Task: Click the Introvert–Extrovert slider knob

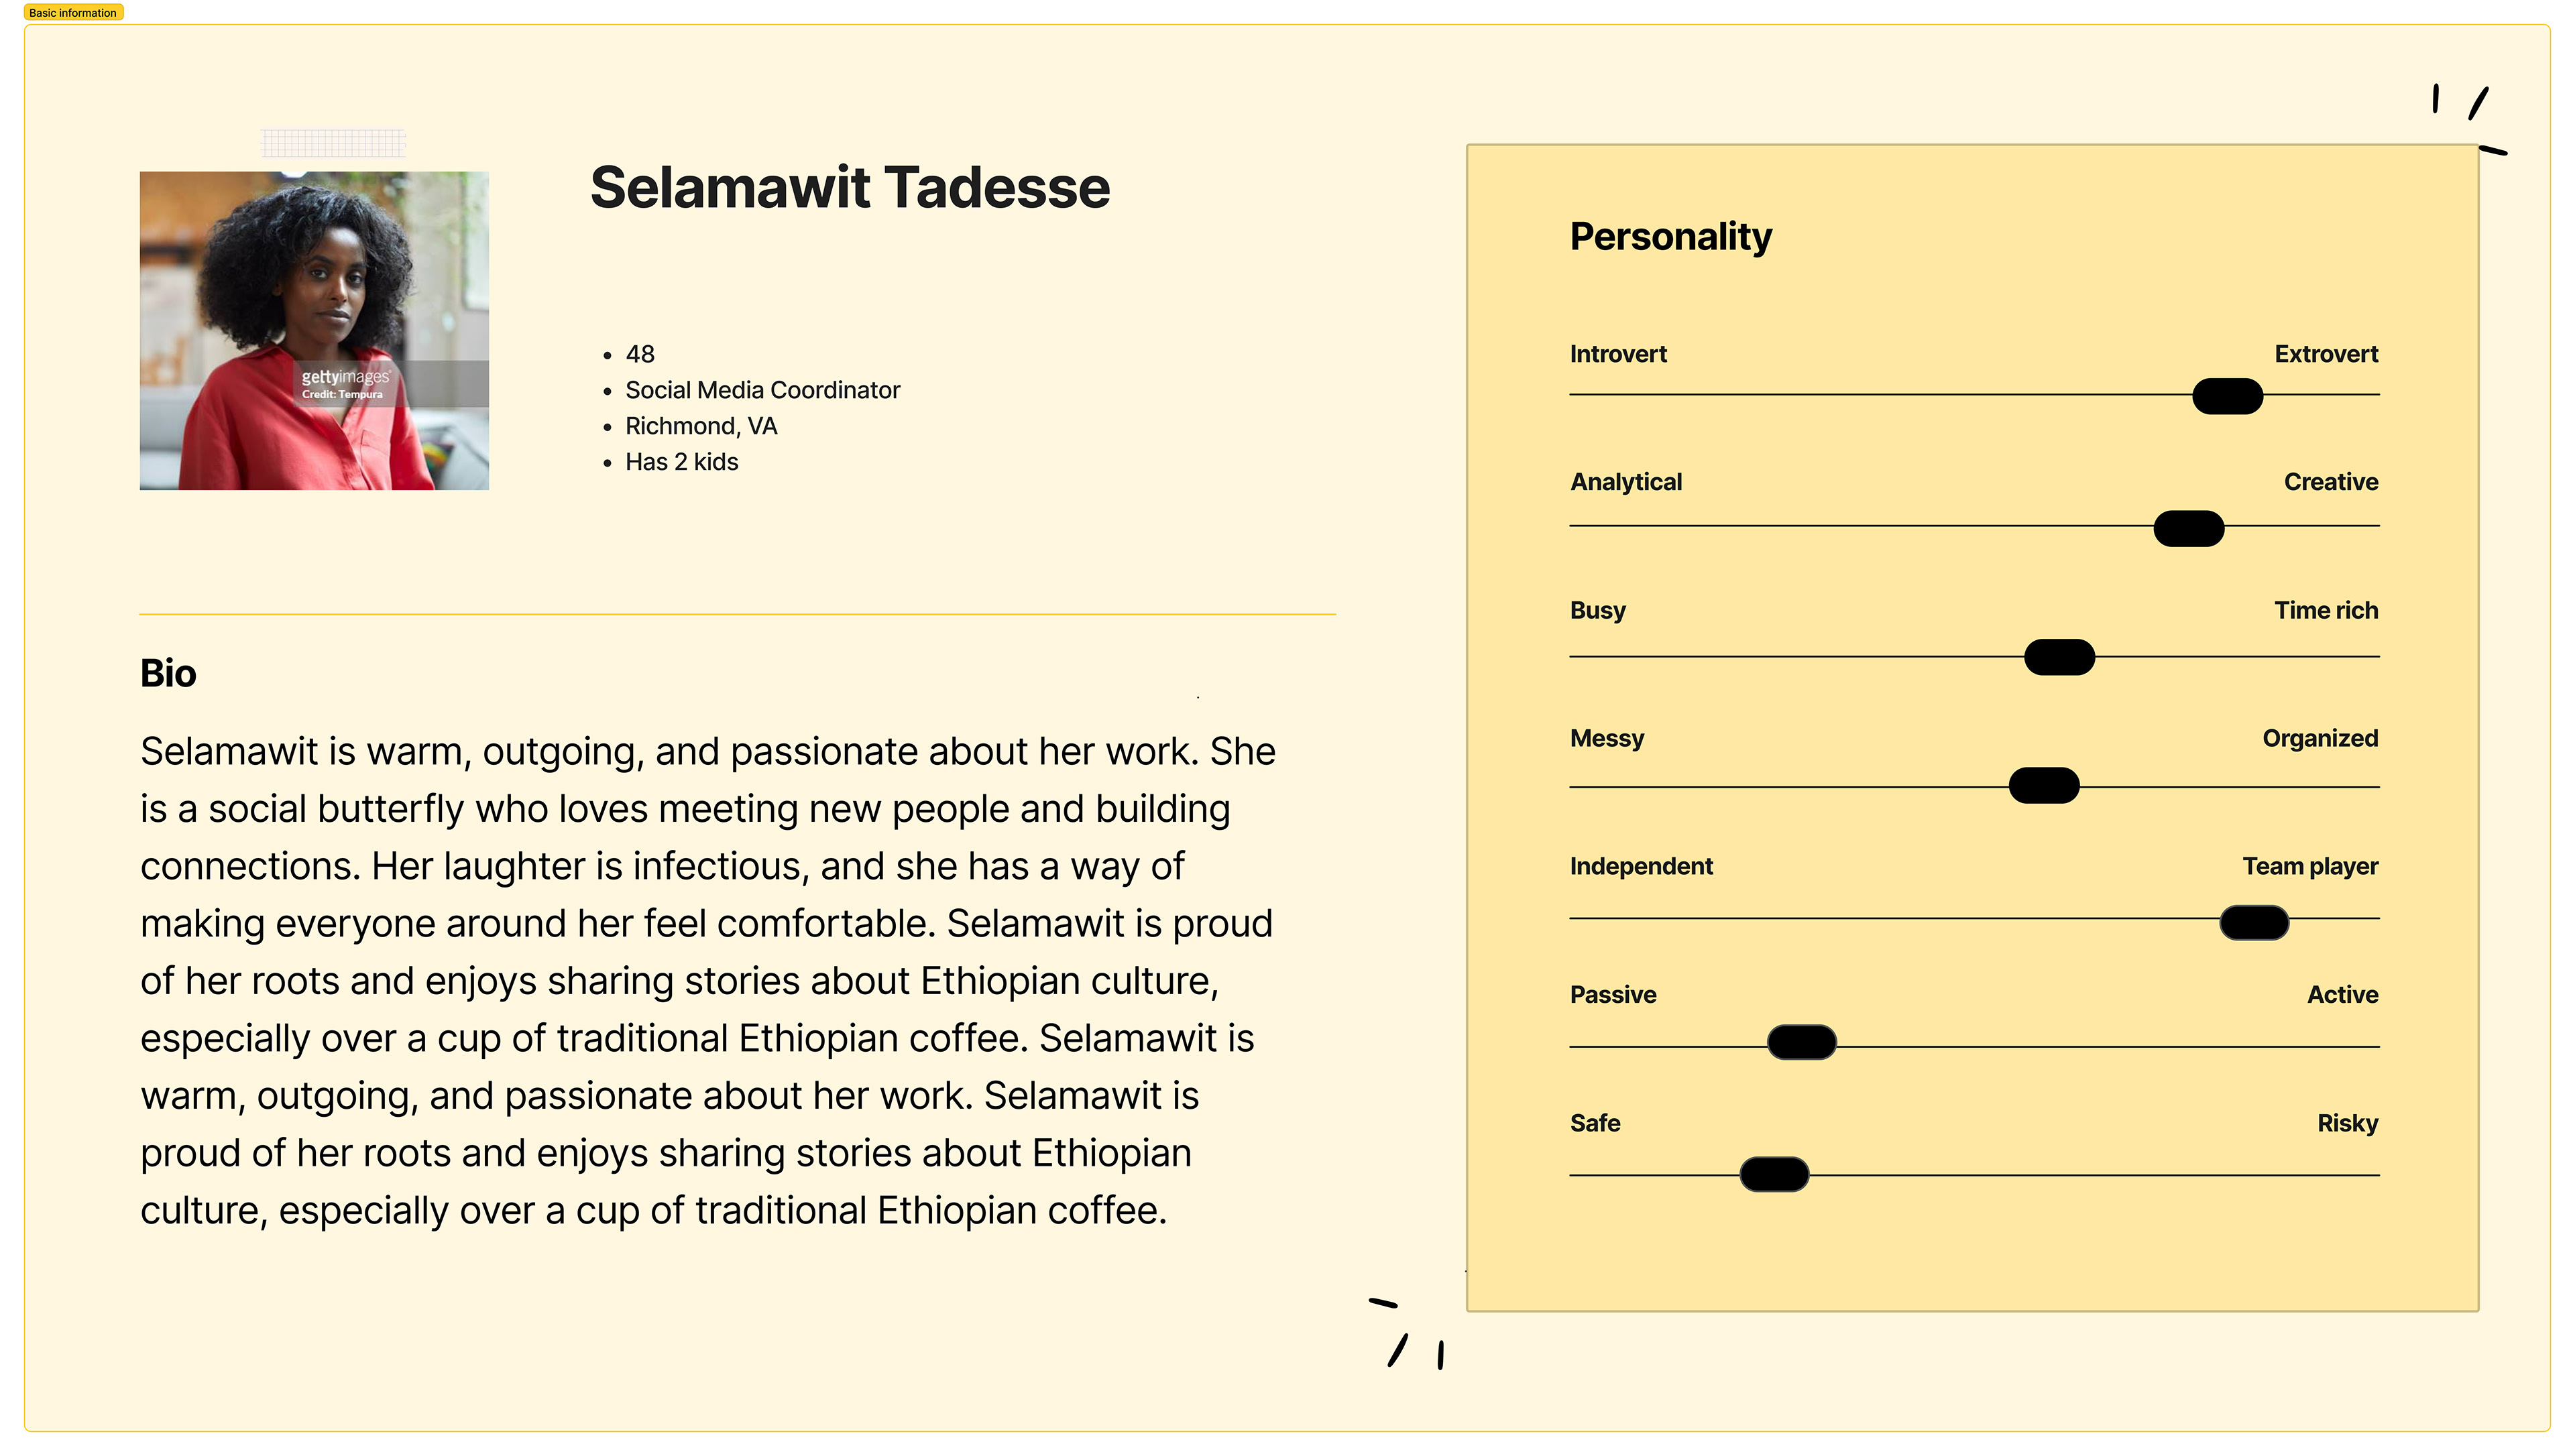Action: coord(2226,396)
